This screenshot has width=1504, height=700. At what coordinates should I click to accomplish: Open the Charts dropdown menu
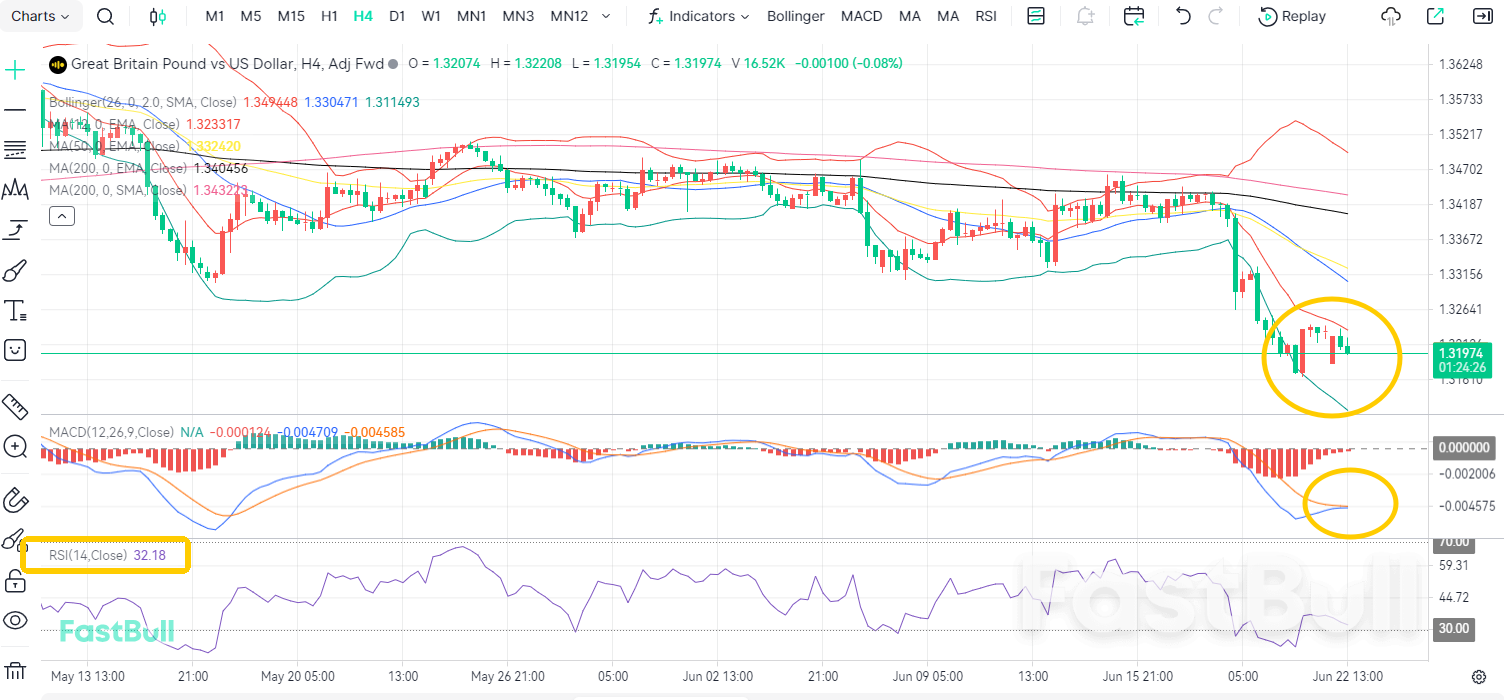(x=41, y=16)
